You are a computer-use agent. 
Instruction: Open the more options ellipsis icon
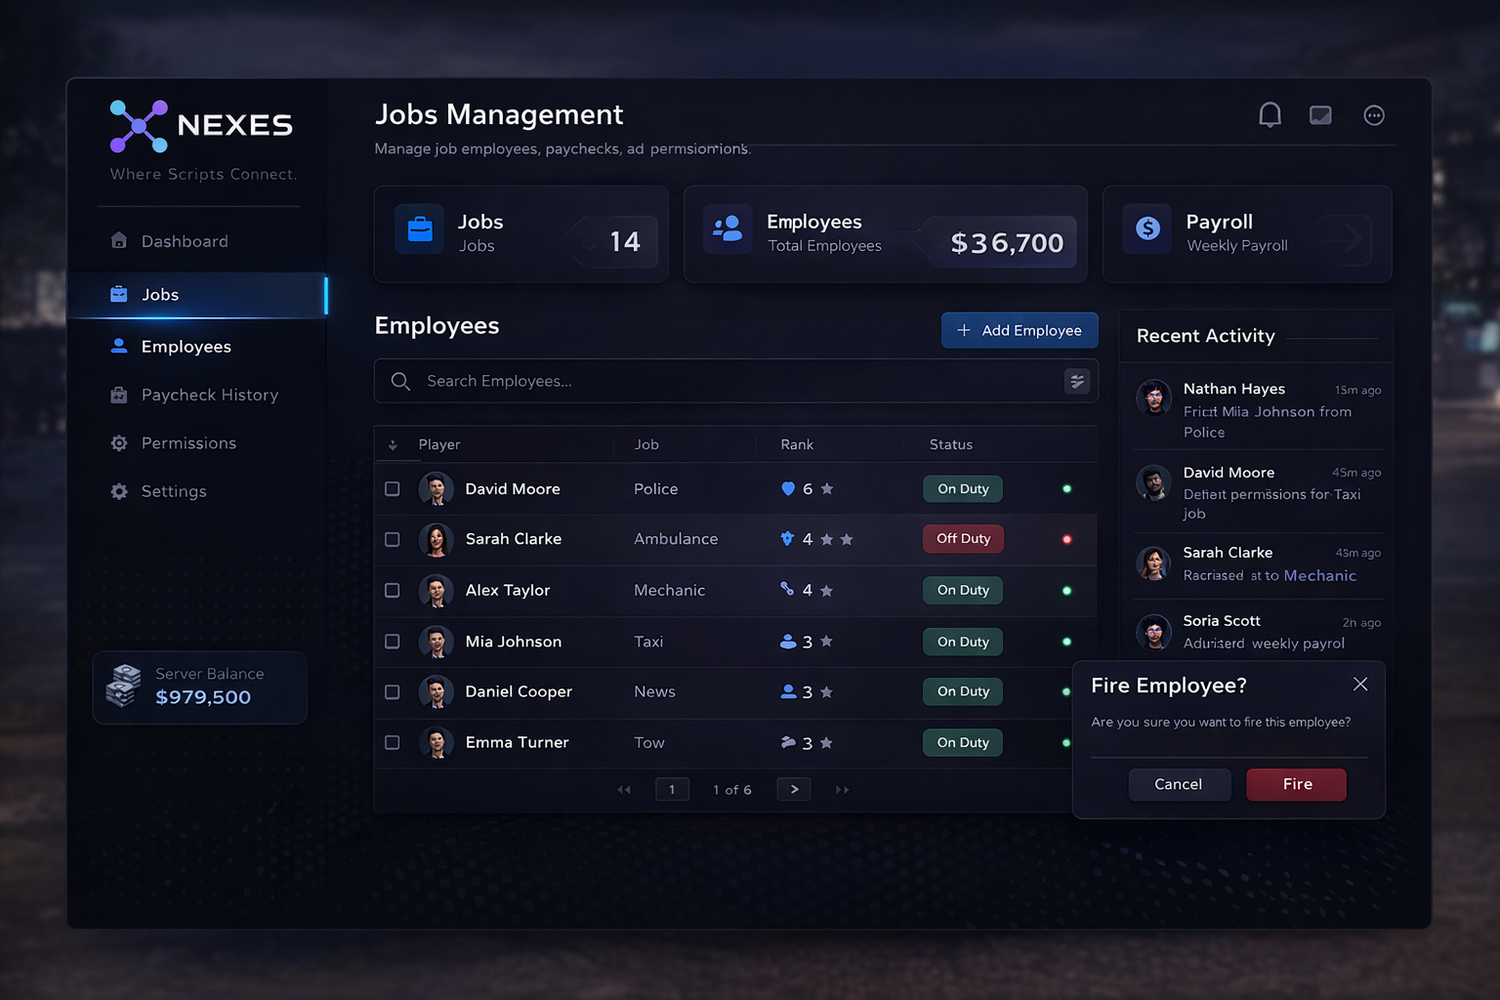(x=1374, y=115)
